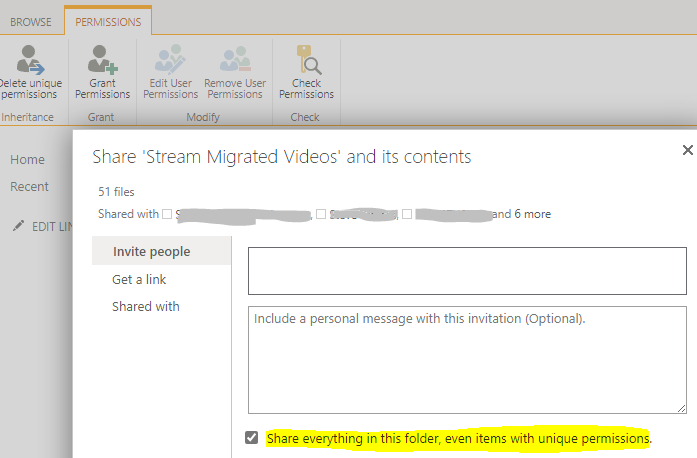Open the Invite people section
Viewport: 697px width, 458px height.
pos(161,251)
